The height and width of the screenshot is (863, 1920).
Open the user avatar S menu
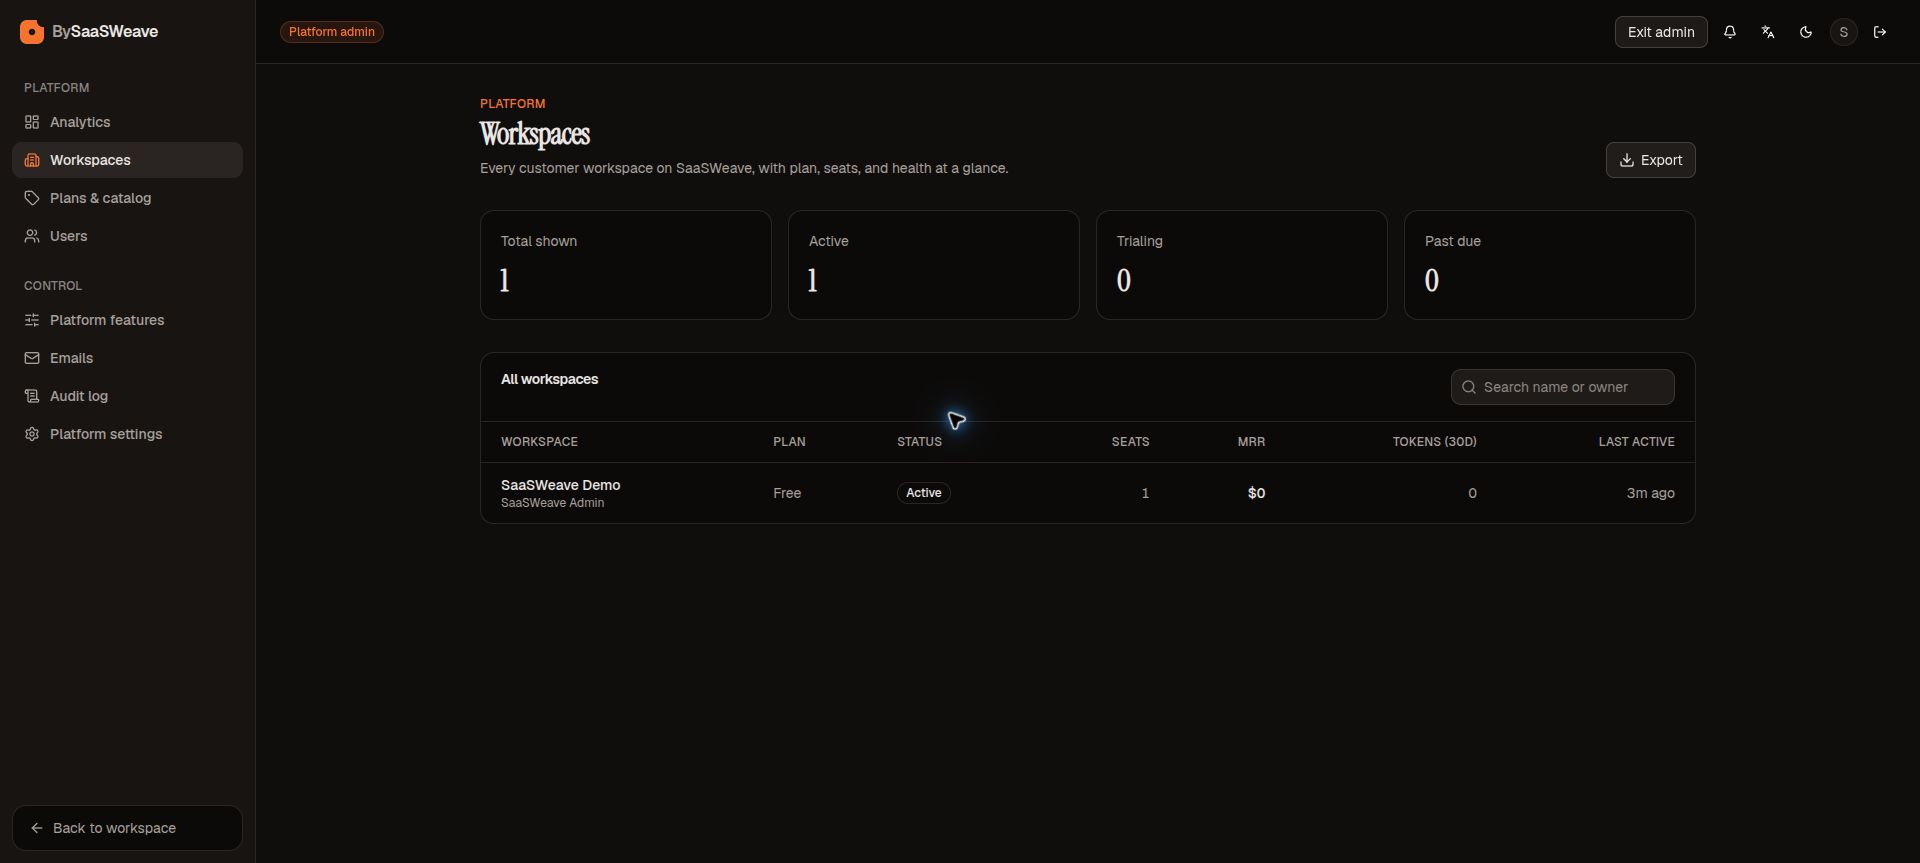point(1844,32)
